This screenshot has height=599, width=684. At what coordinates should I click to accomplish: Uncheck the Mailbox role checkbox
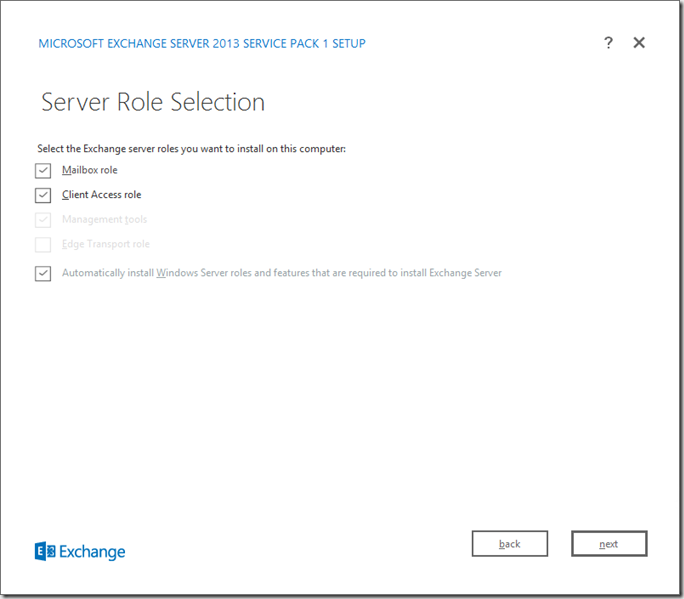click(43, 171)
